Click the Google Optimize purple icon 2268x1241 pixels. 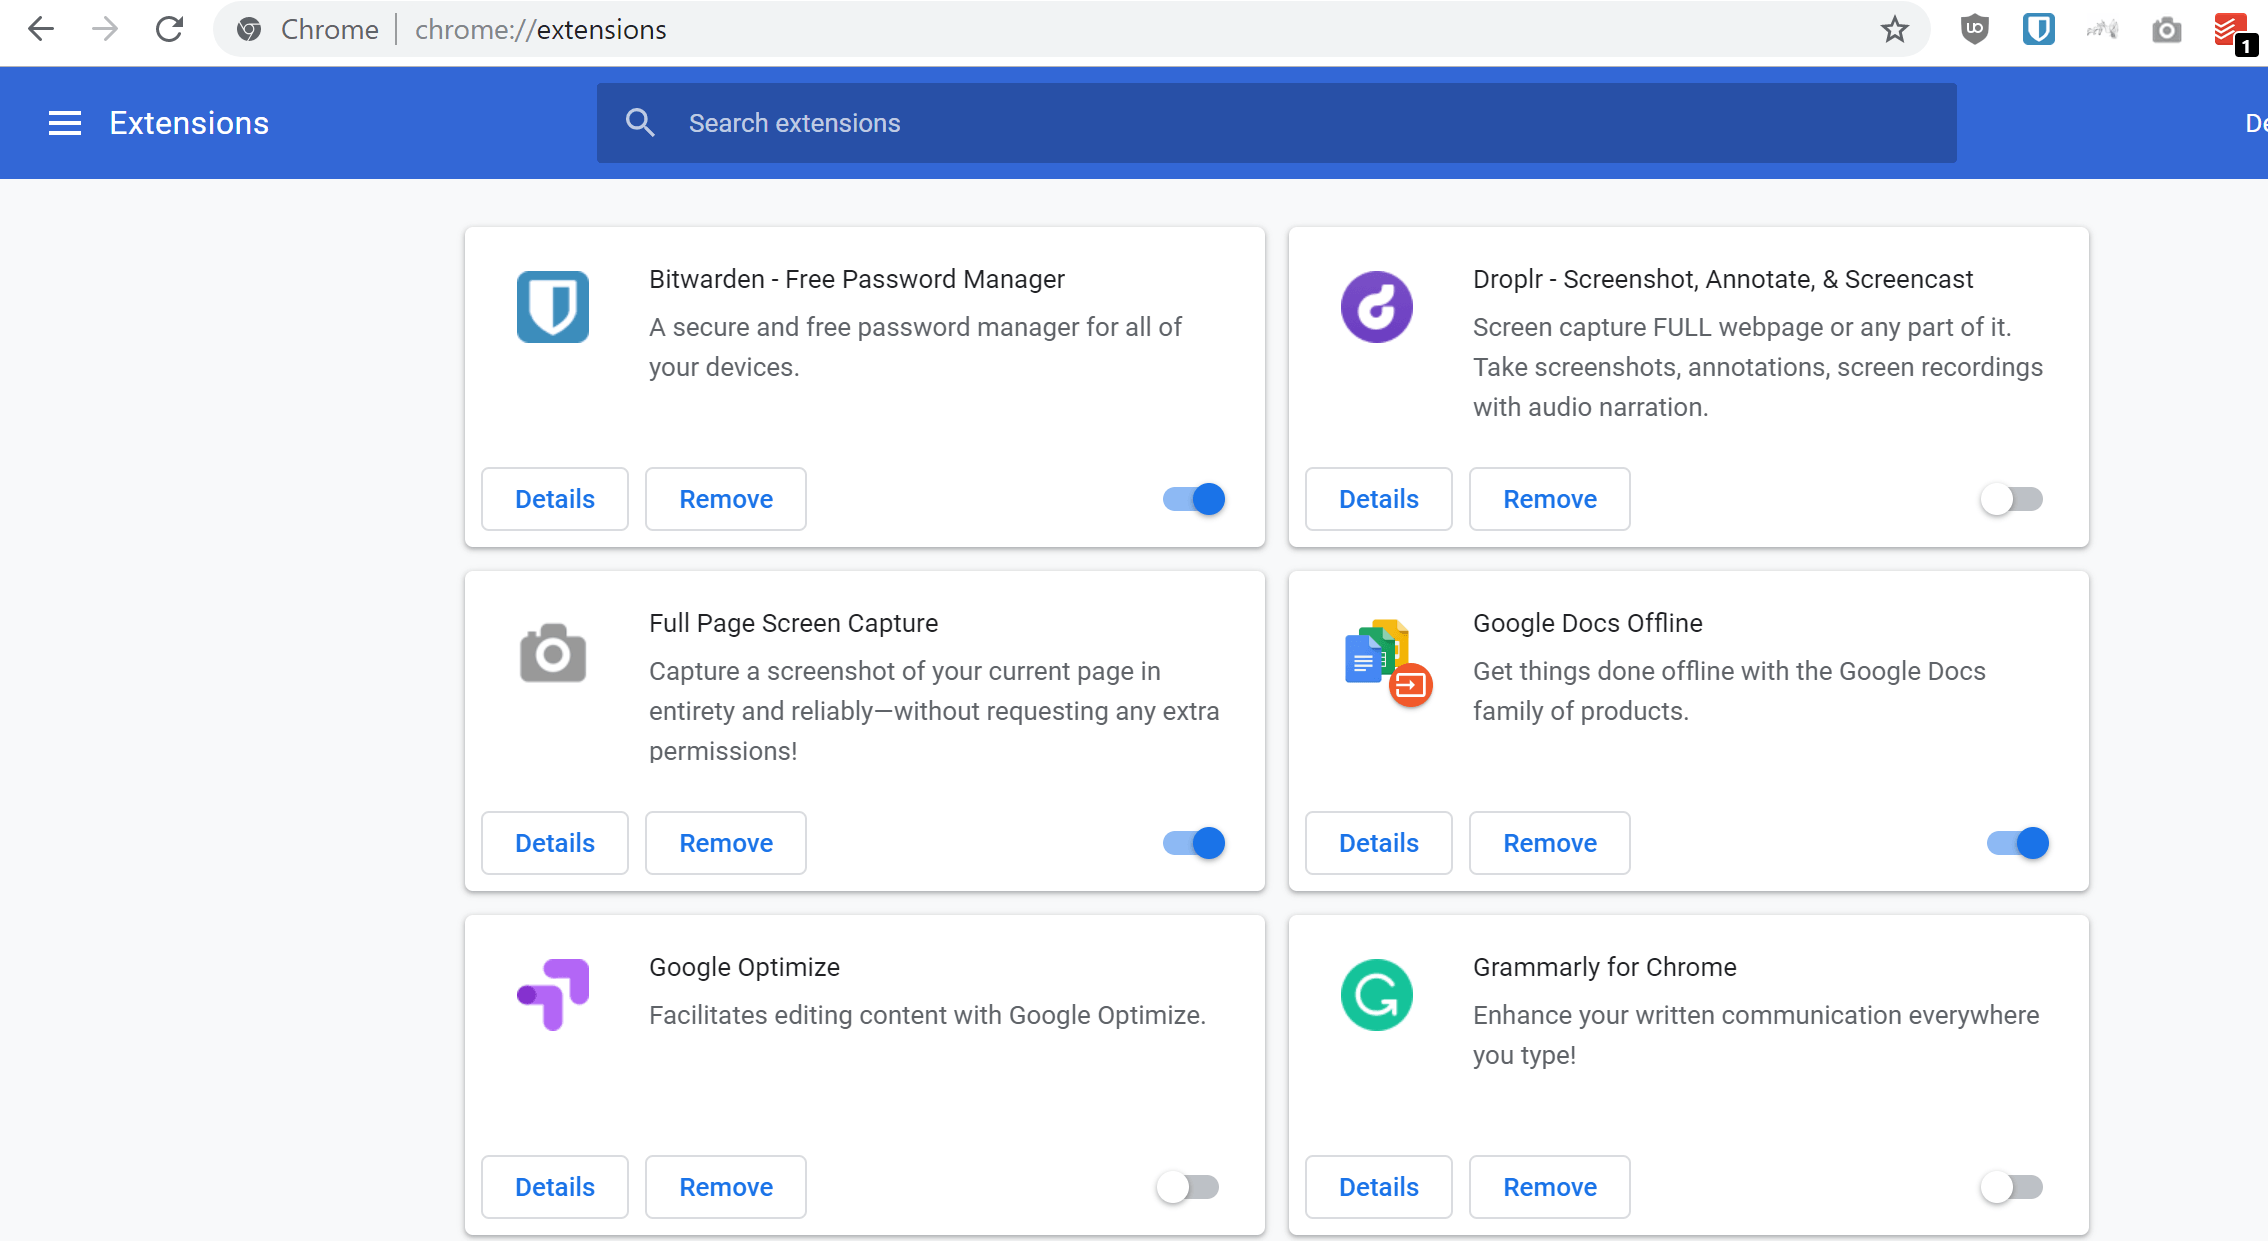(552, 995)
